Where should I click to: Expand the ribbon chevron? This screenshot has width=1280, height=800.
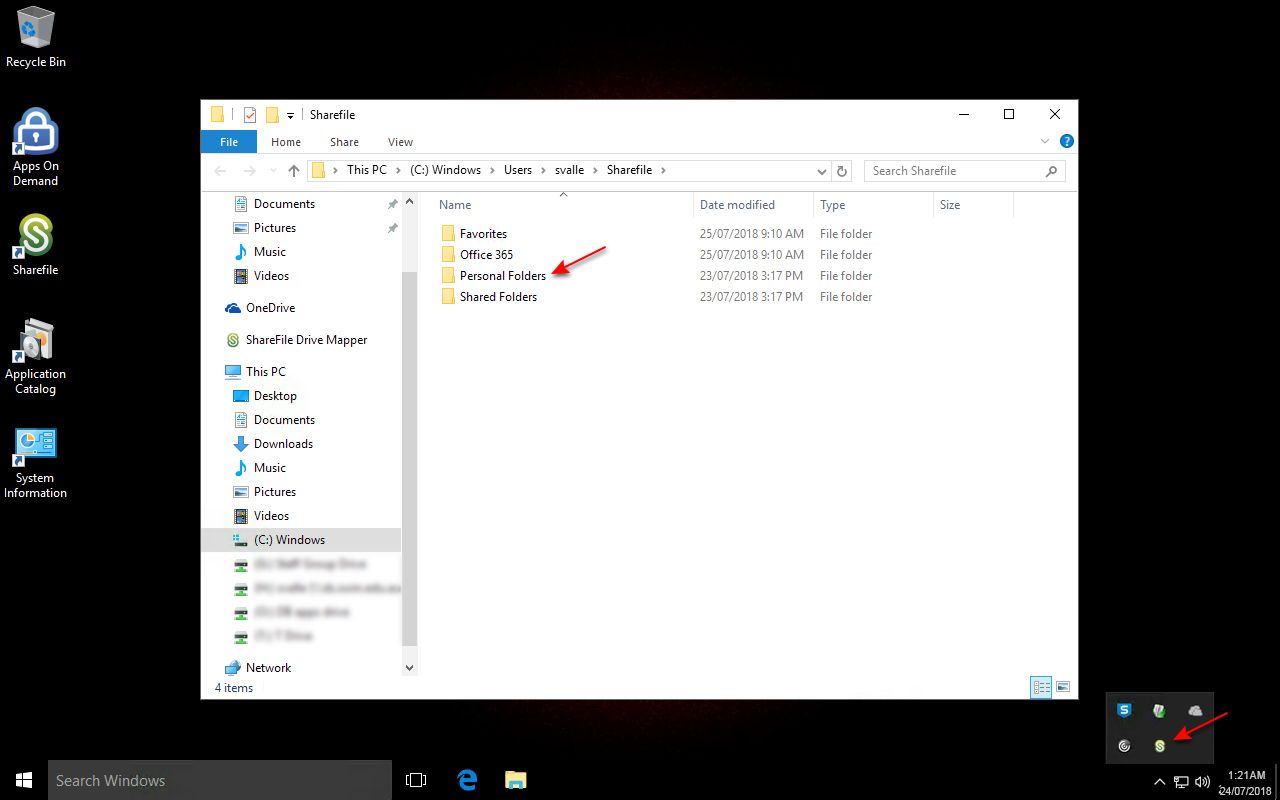1045,142
